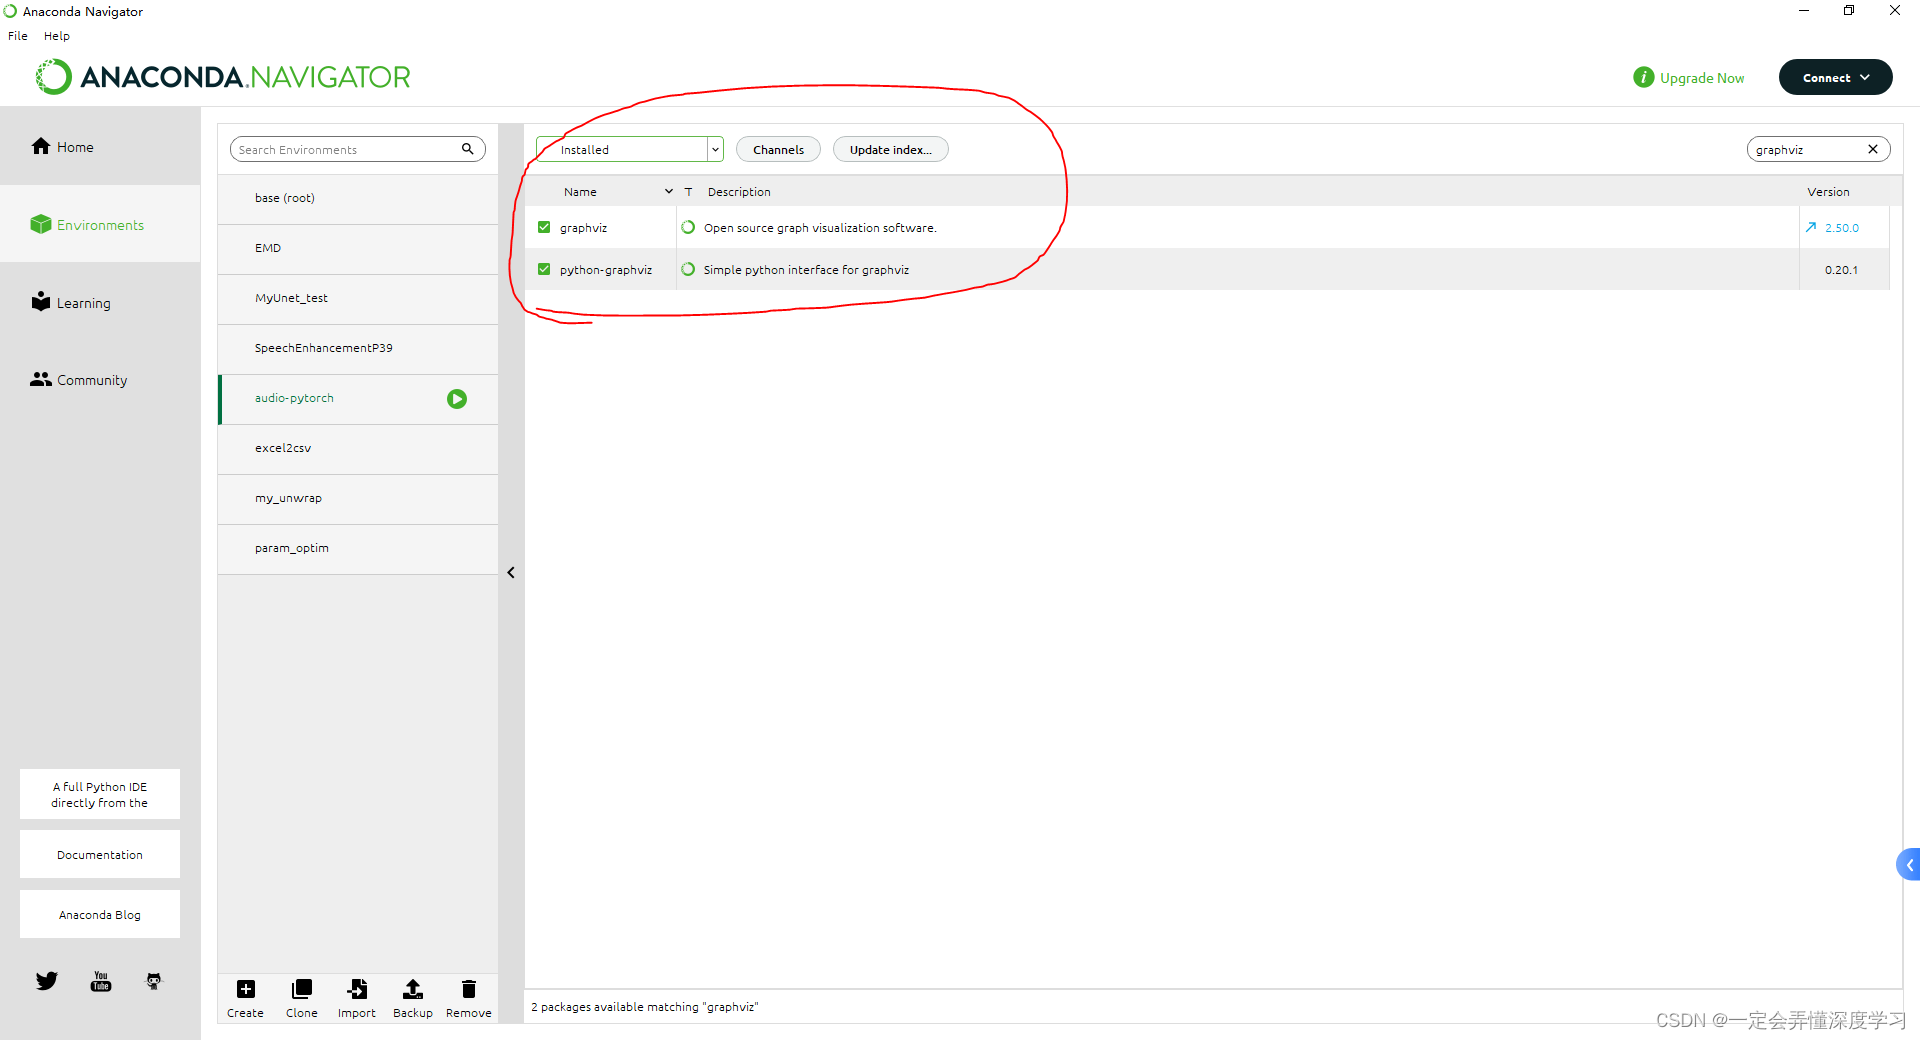Open the GitHub link icon
The width and height of the screenshot is (1920, 1040).
(154, 981)
